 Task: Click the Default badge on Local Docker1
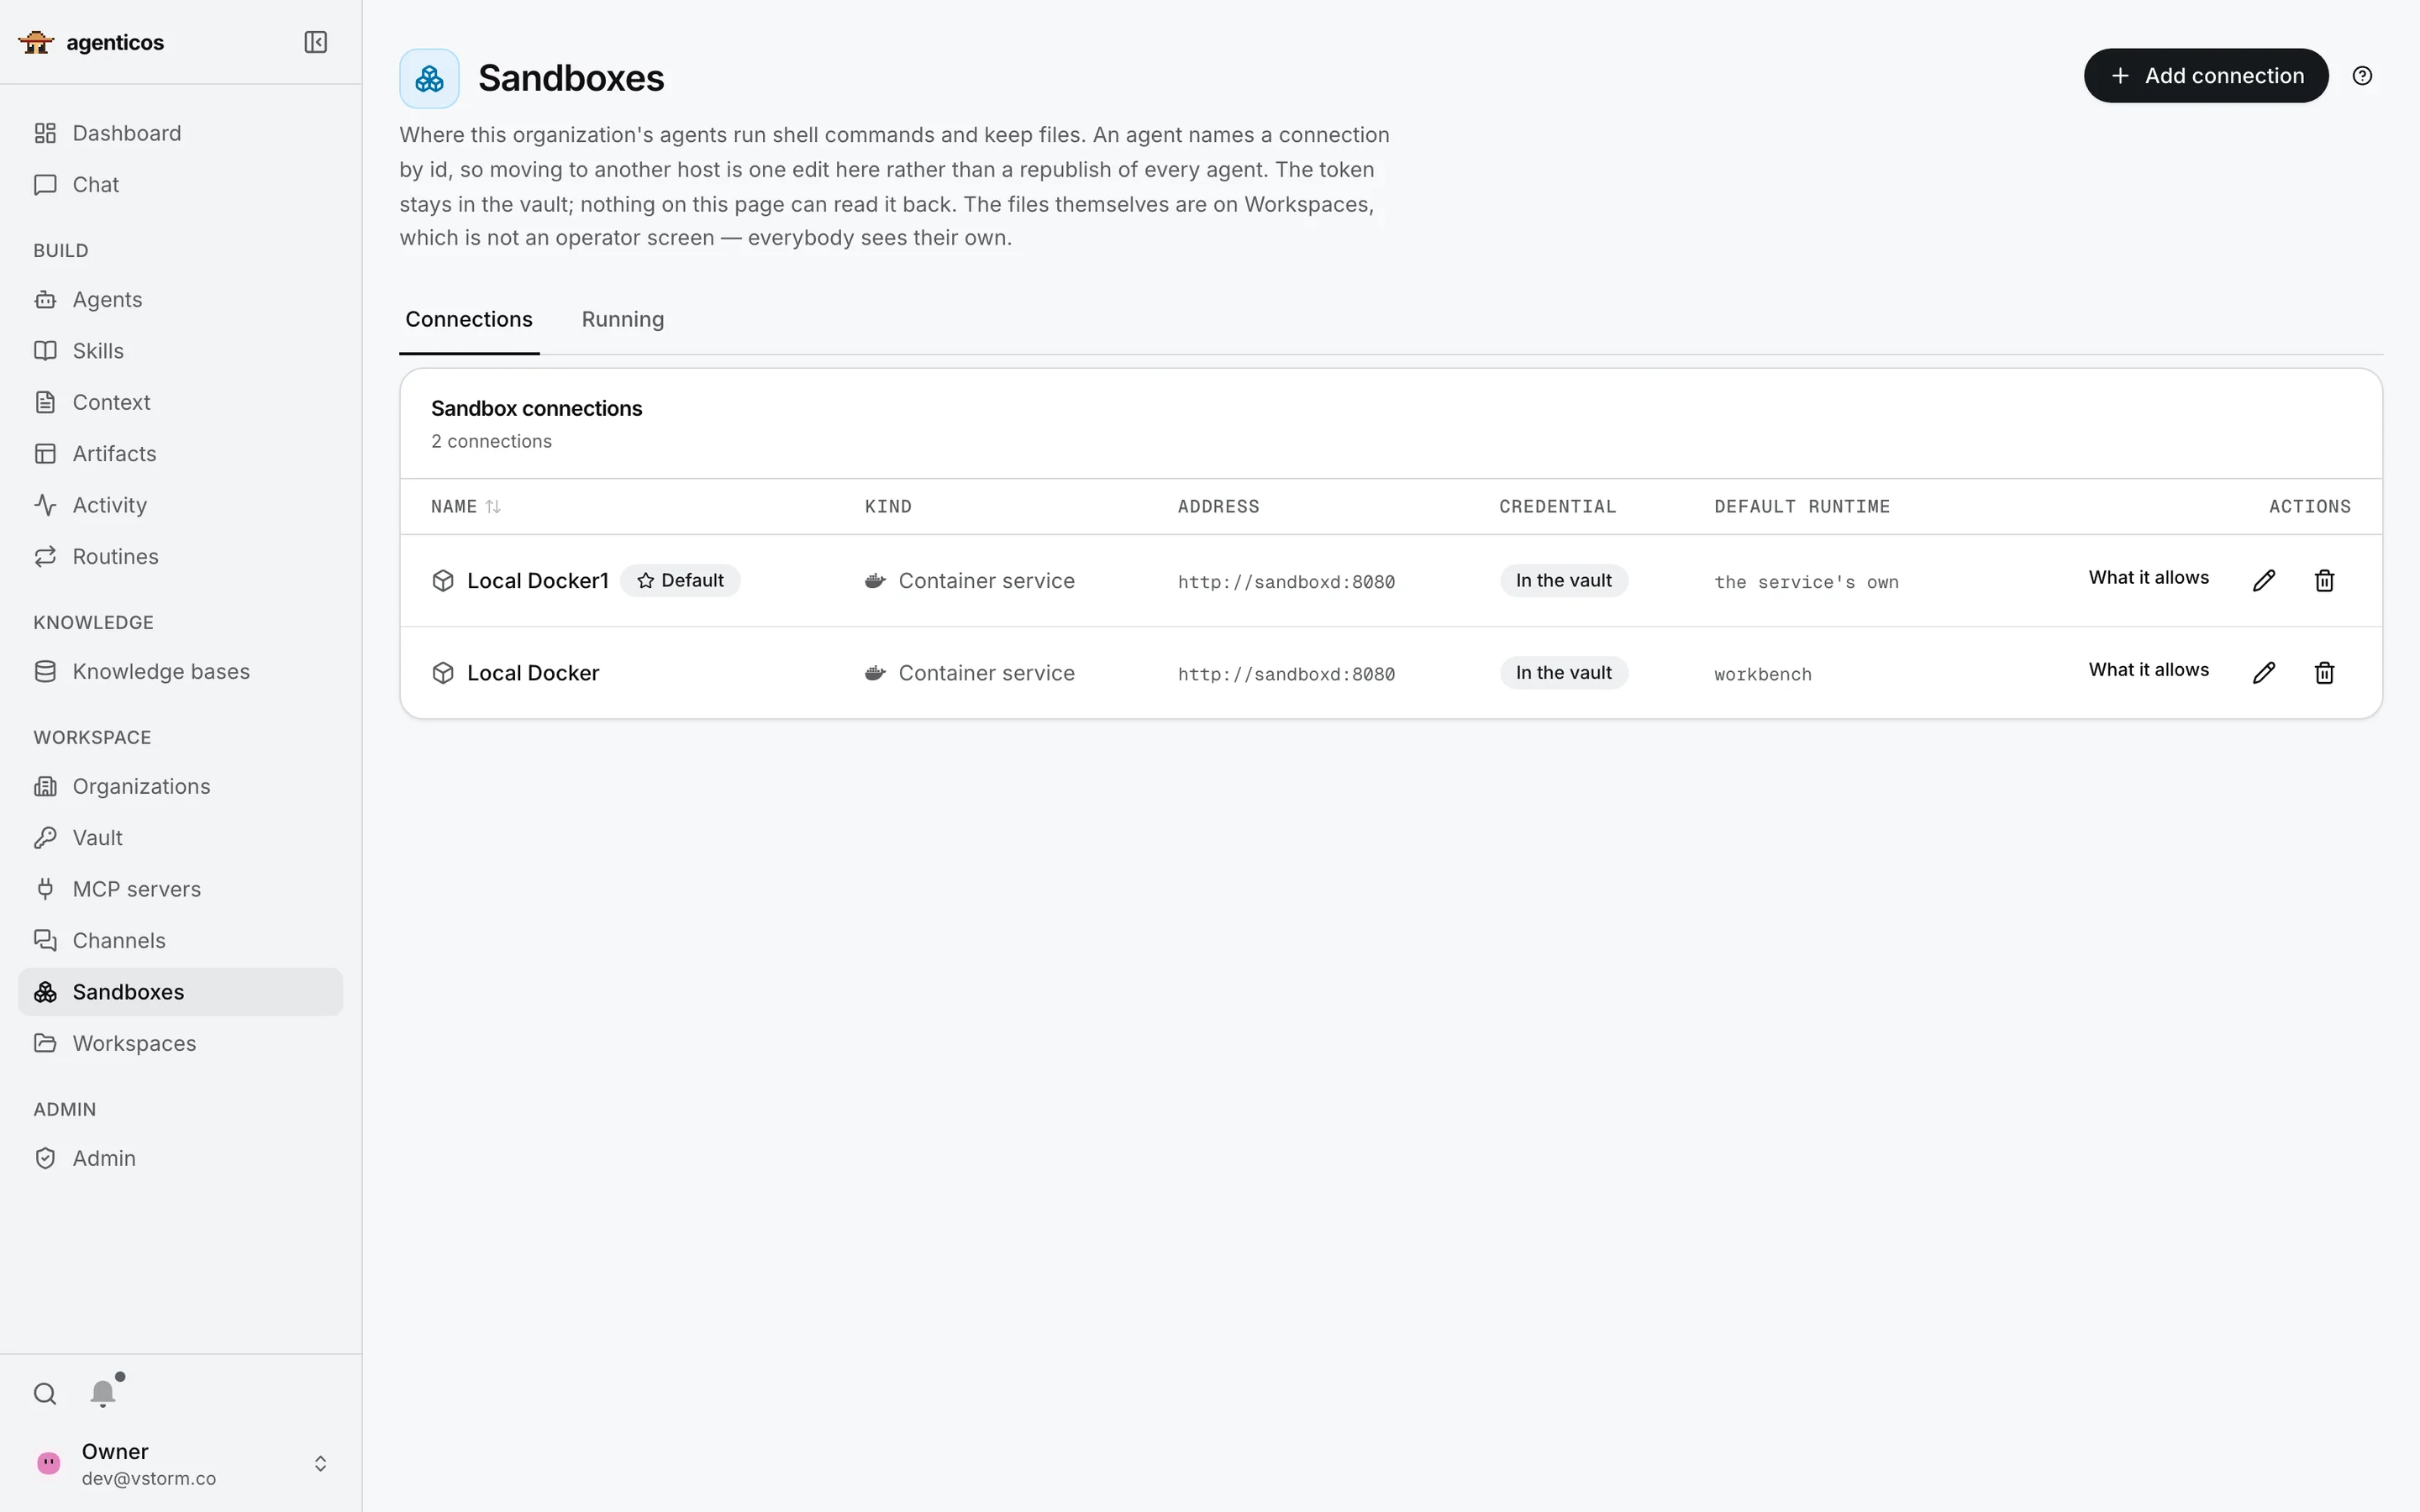click(680, 581)
